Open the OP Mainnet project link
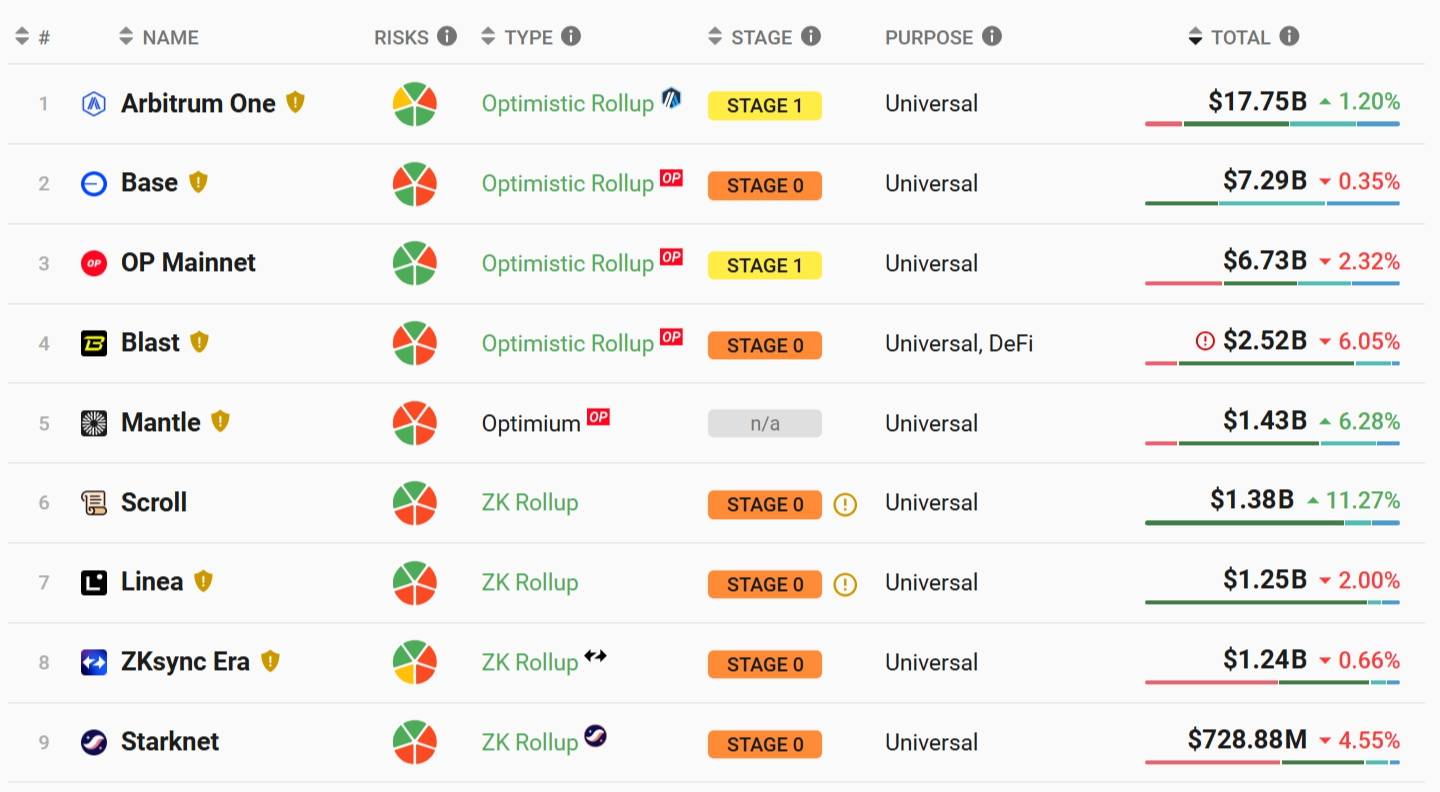This screenshot has height=792, width=1440. tap(188, 263)
